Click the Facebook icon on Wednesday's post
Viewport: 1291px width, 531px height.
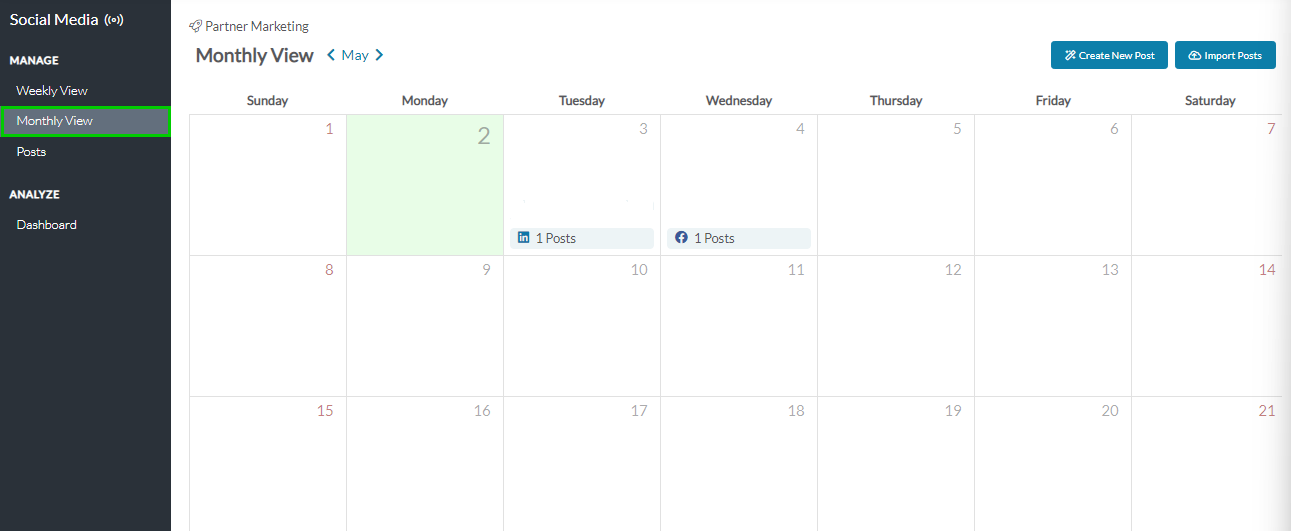point(681,238)
